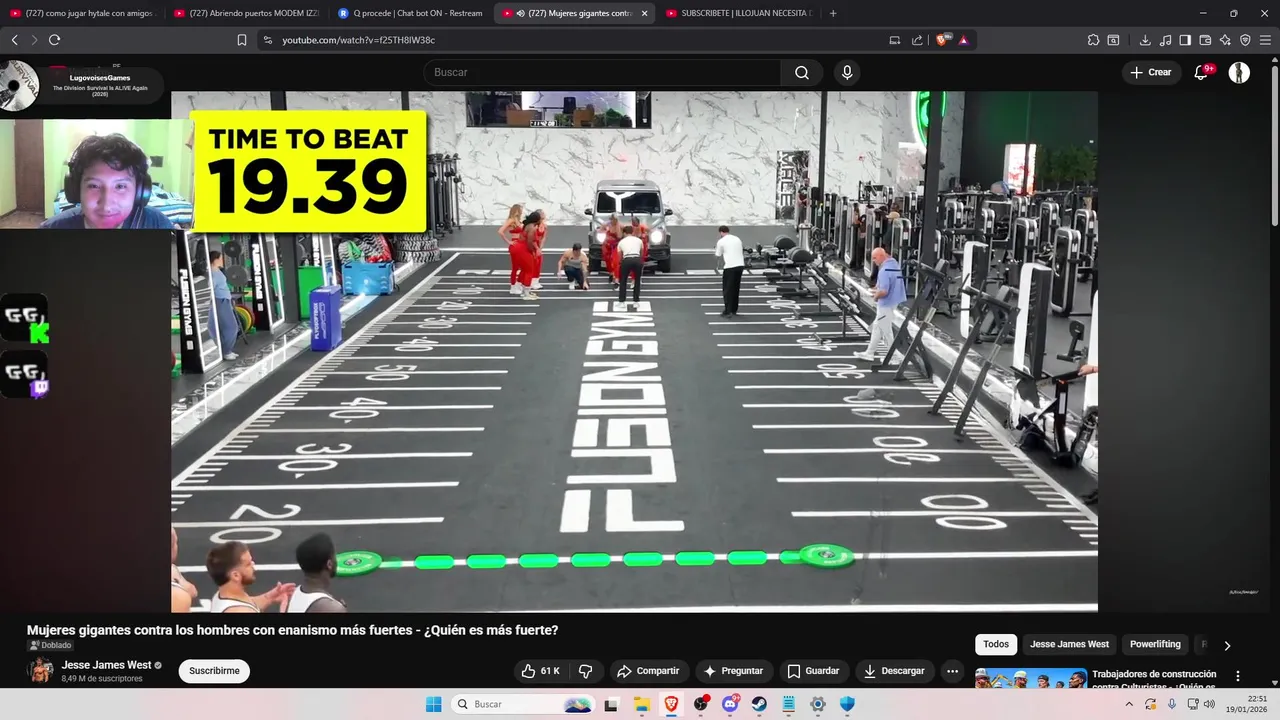Toggle the browser sidebar panel icon
1280x720 pixels.
(x=1185, y=40)
